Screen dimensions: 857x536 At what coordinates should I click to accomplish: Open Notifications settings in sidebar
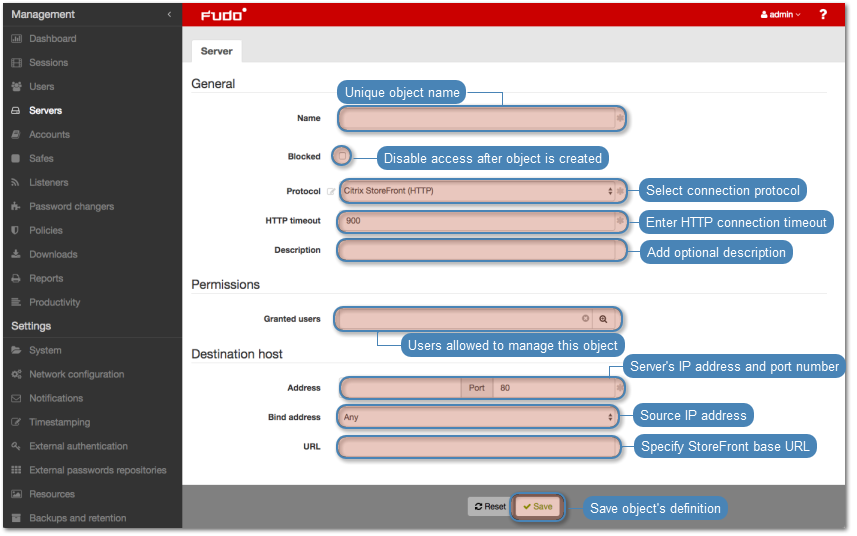coord(56,398)
